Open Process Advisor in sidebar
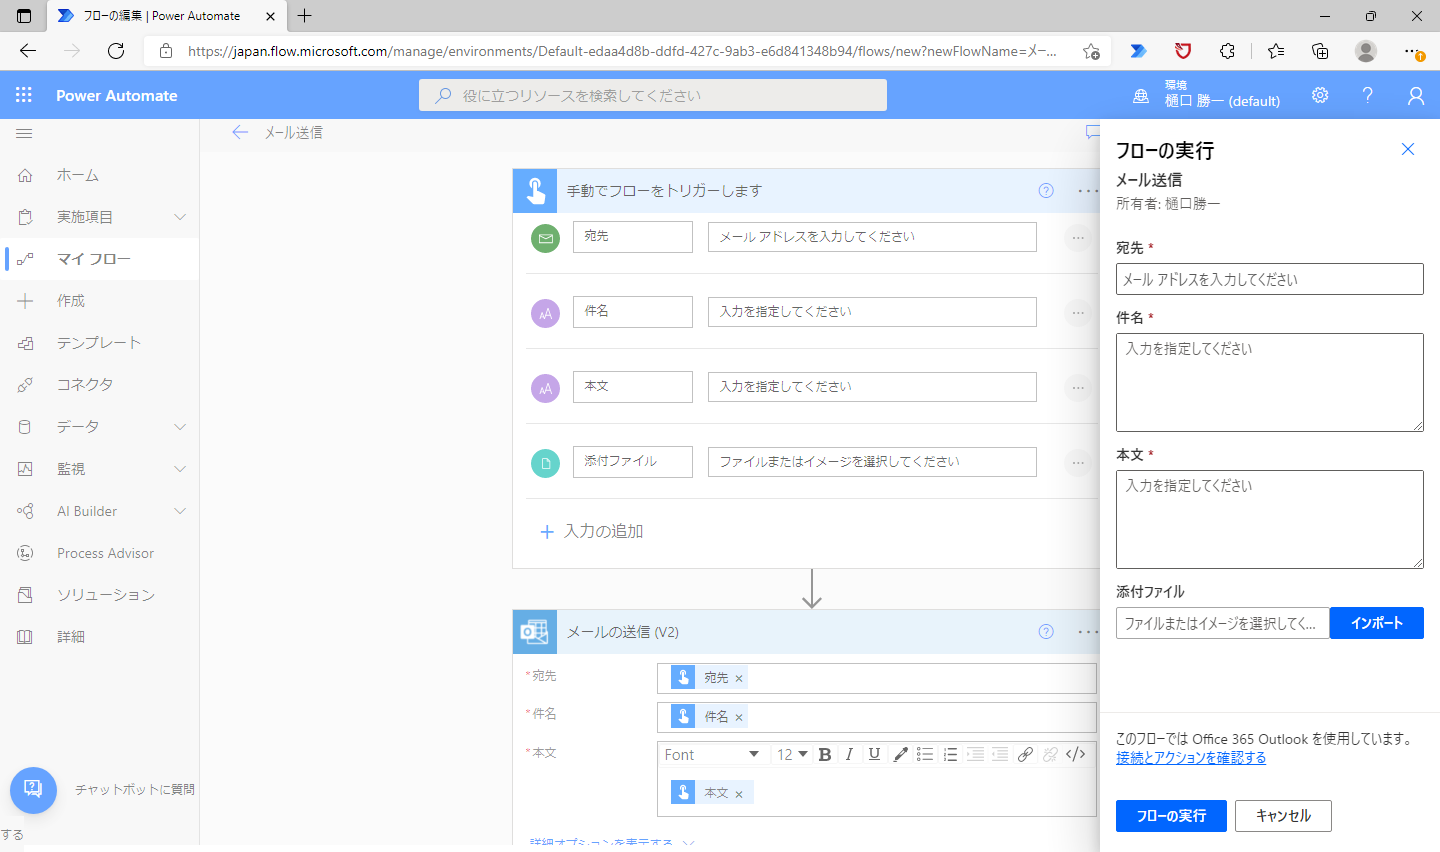Screen dimensions: 1440x852 pos(106,553)
